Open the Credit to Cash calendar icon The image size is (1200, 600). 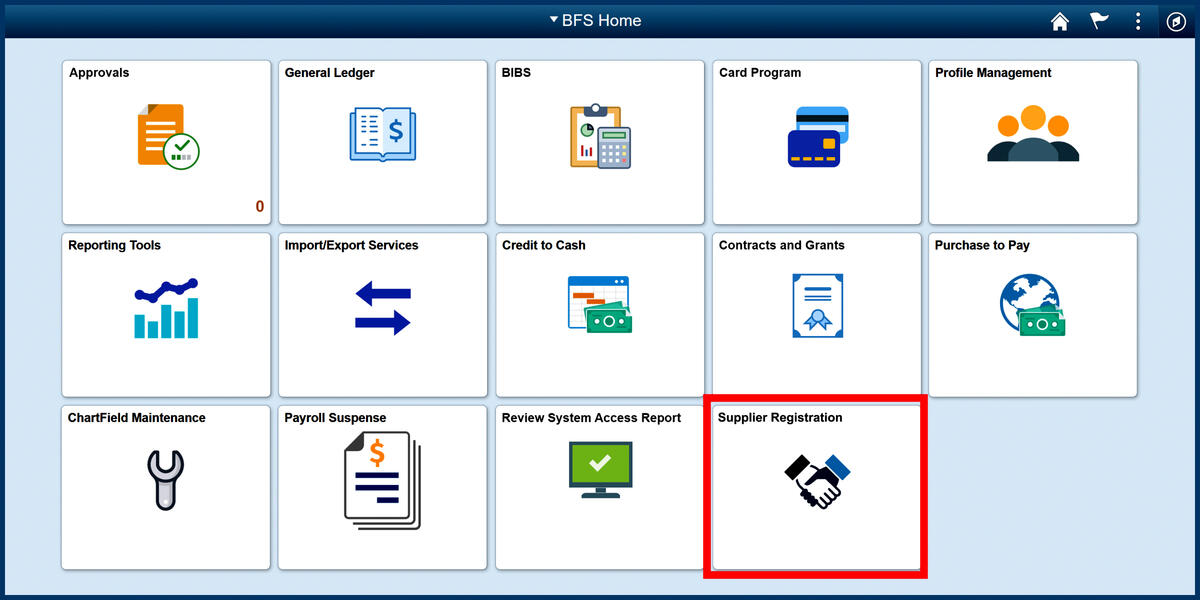click(x=600, y=305)
